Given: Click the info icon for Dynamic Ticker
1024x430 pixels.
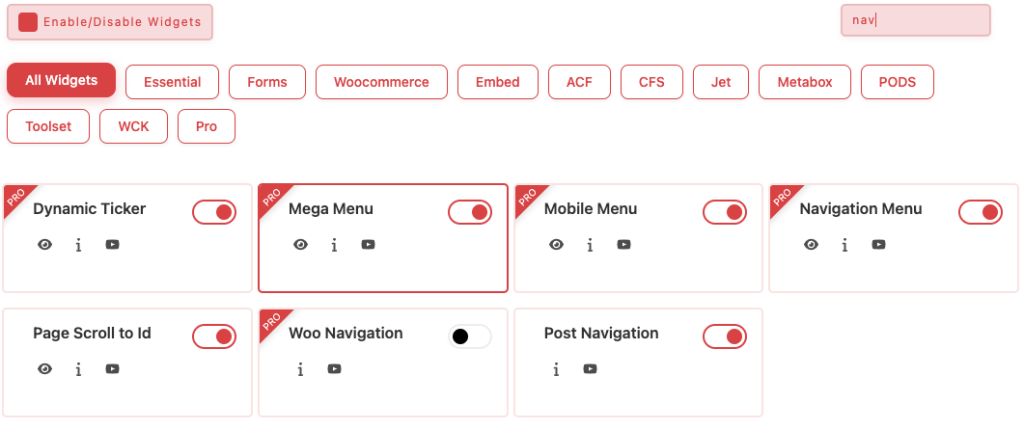Looking at the screenshot, I should 78,245.
